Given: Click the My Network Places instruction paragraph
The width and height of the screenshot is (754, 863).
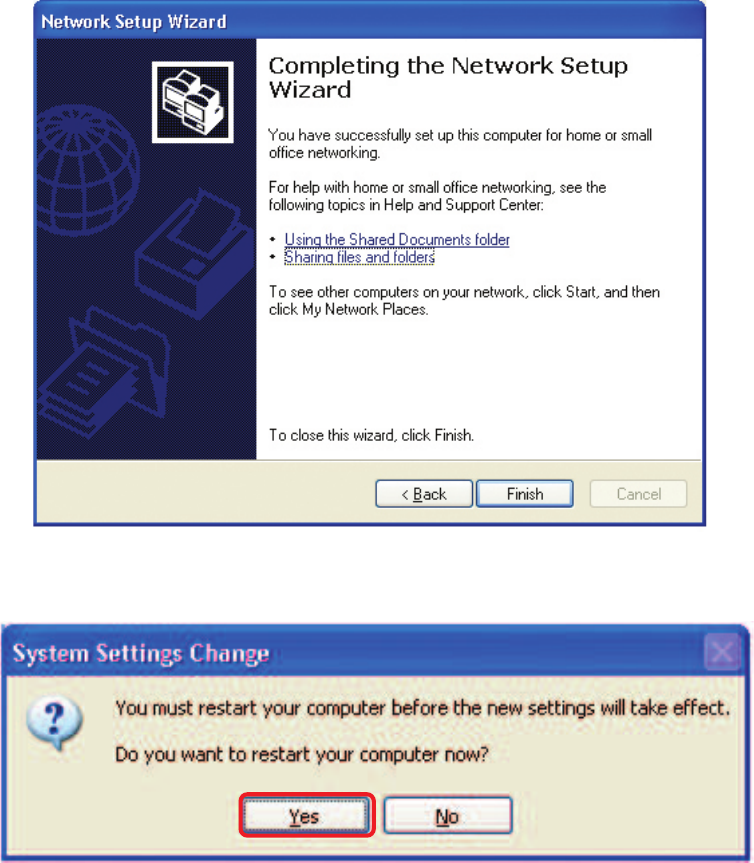Looking at the screenshot, I should 464,301.
